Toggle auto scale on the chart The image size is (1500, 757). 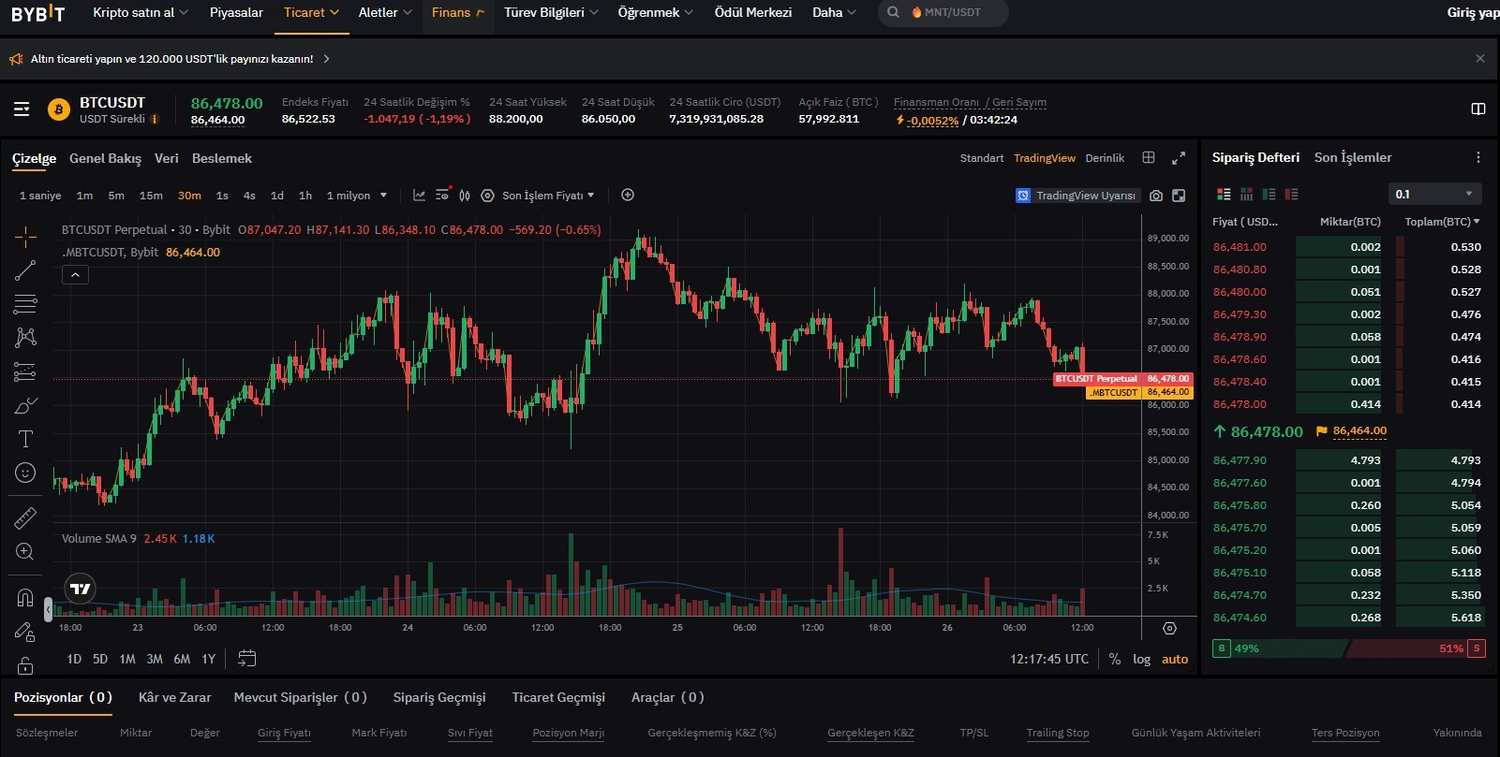pos(1175,659)
